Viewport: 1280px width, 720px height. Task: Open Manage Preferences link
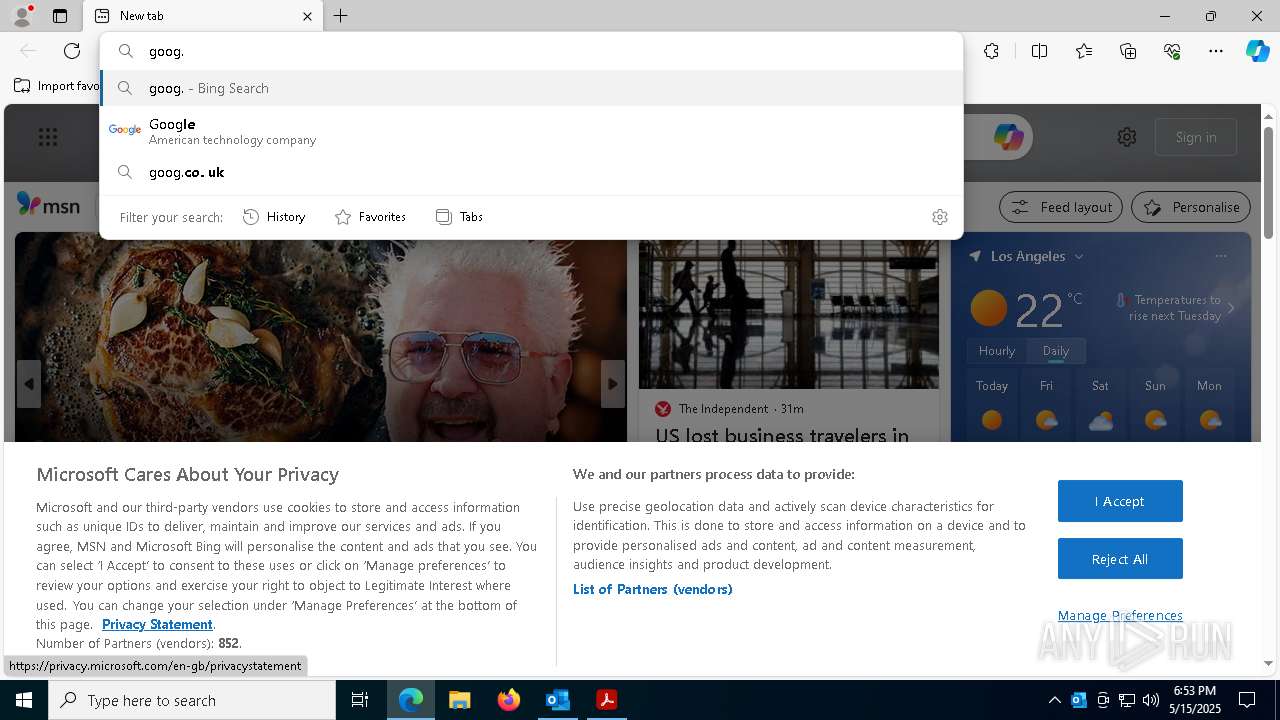click(x=1120, y=615)
